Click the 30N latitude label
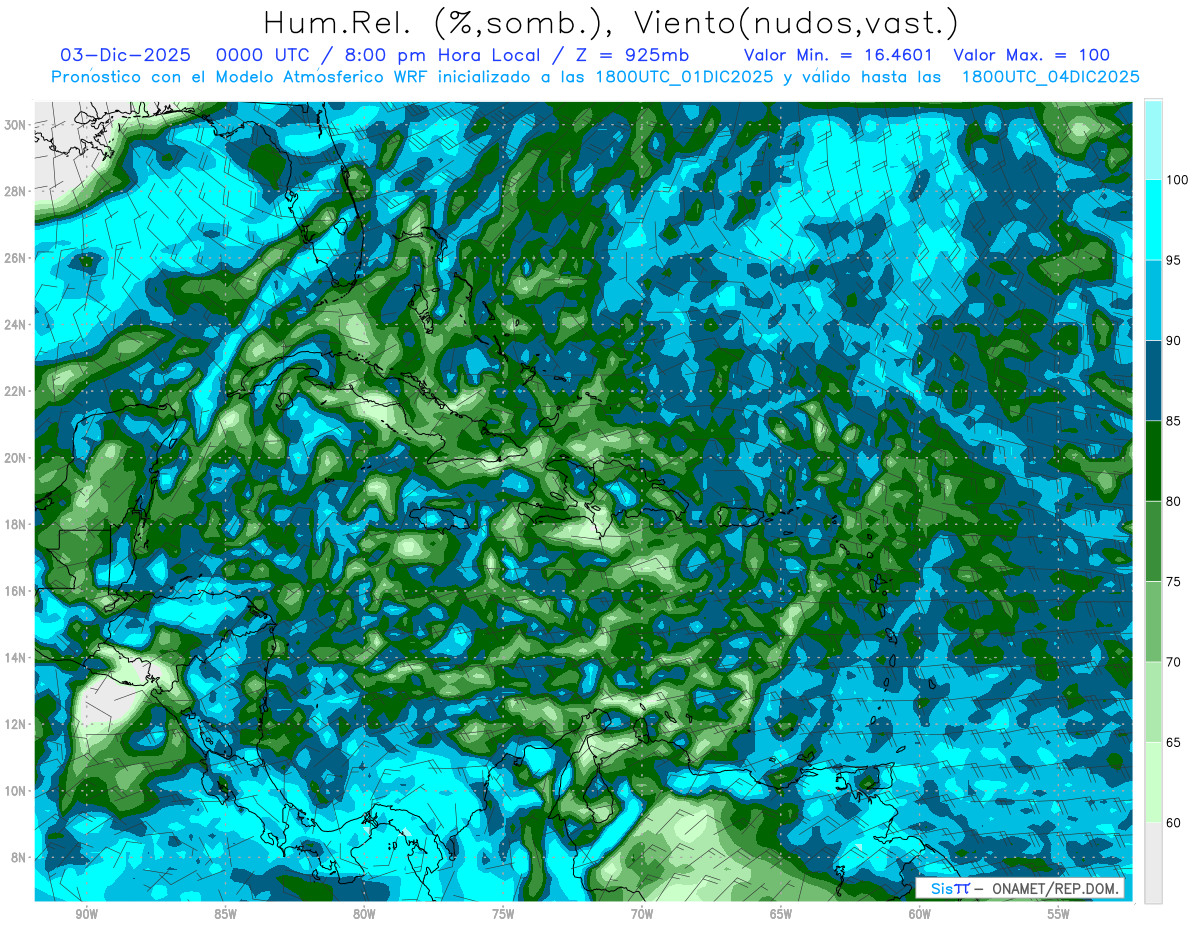 [16, 125]
